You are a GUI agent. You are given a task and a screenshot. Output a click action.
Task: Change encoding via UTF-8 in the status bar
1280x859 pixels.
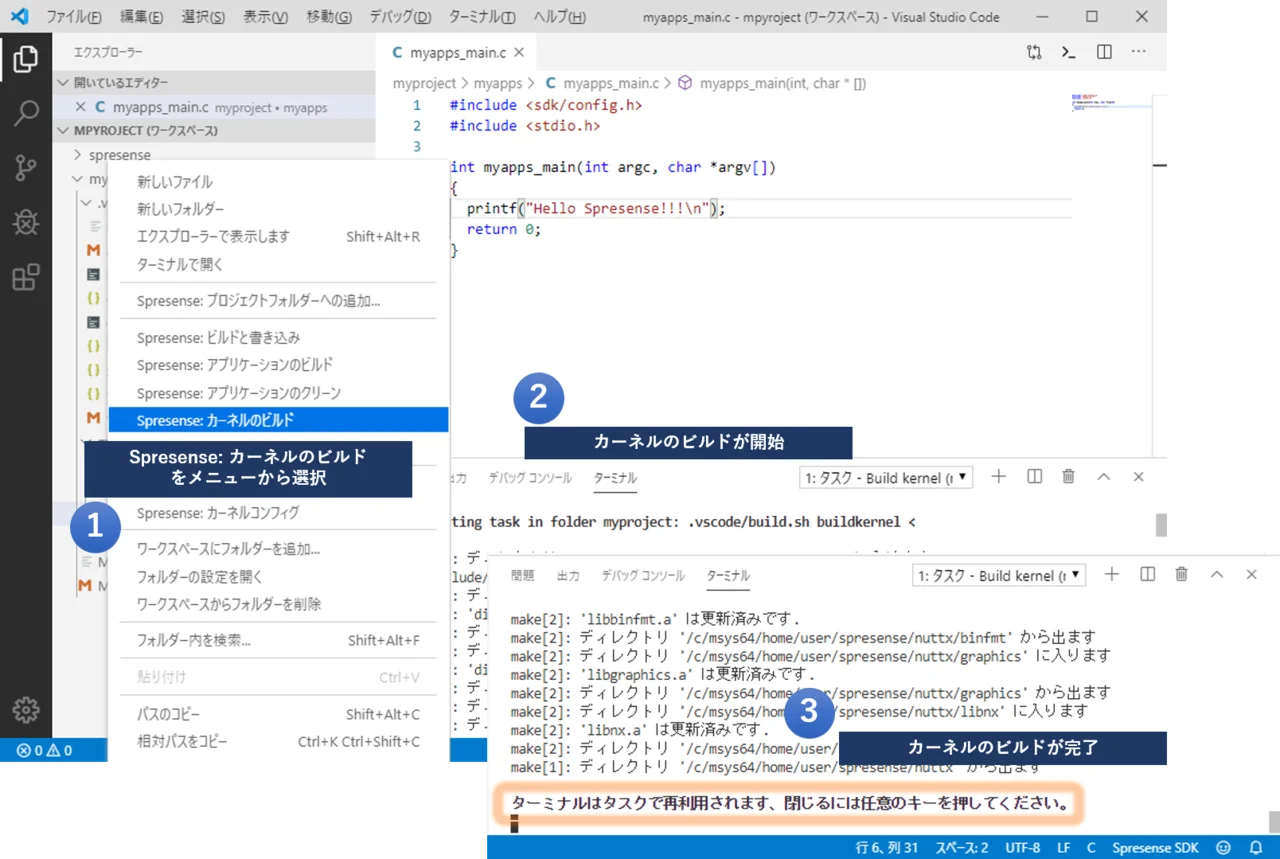(x=1022, y=848)
